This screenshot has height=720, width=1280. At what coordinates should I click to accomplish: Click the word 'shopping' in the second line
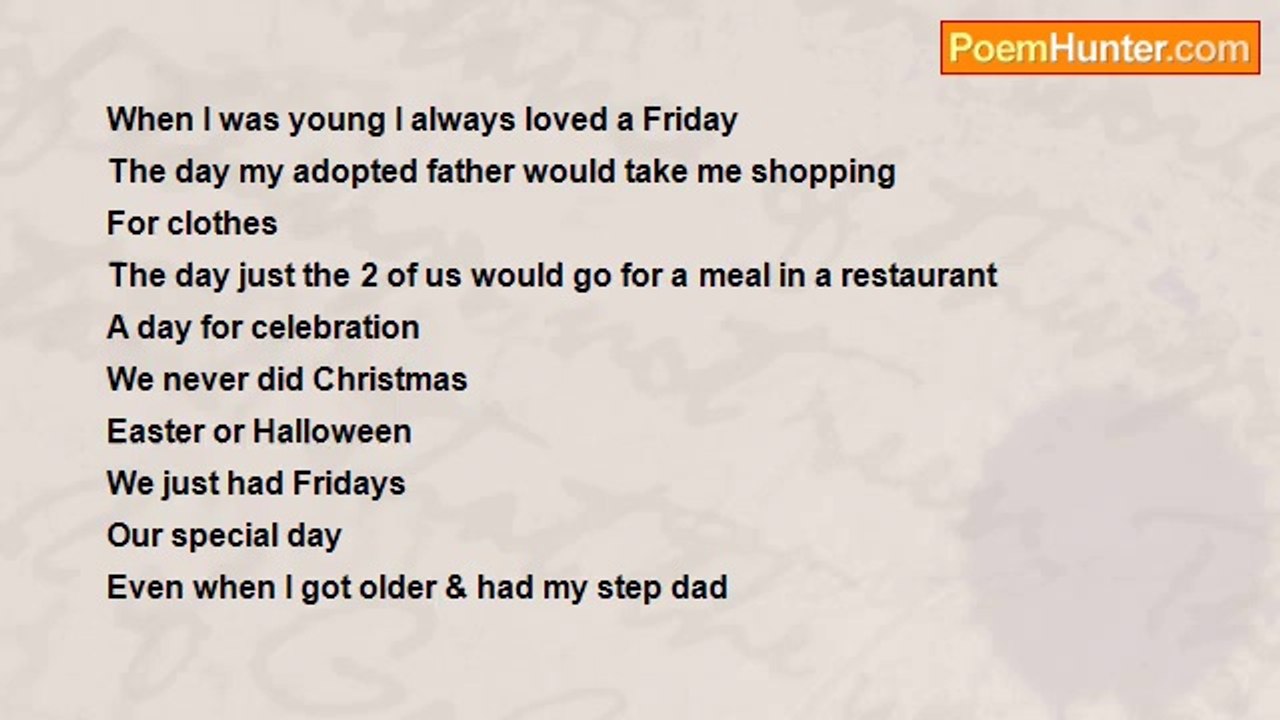point(823,172)
